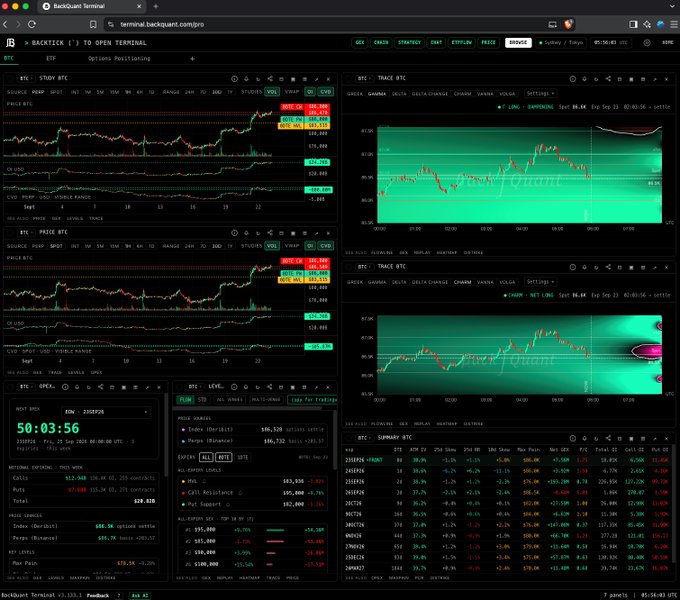
Task: Share the lower TRACE BTC panel
Action: [608, 267]
